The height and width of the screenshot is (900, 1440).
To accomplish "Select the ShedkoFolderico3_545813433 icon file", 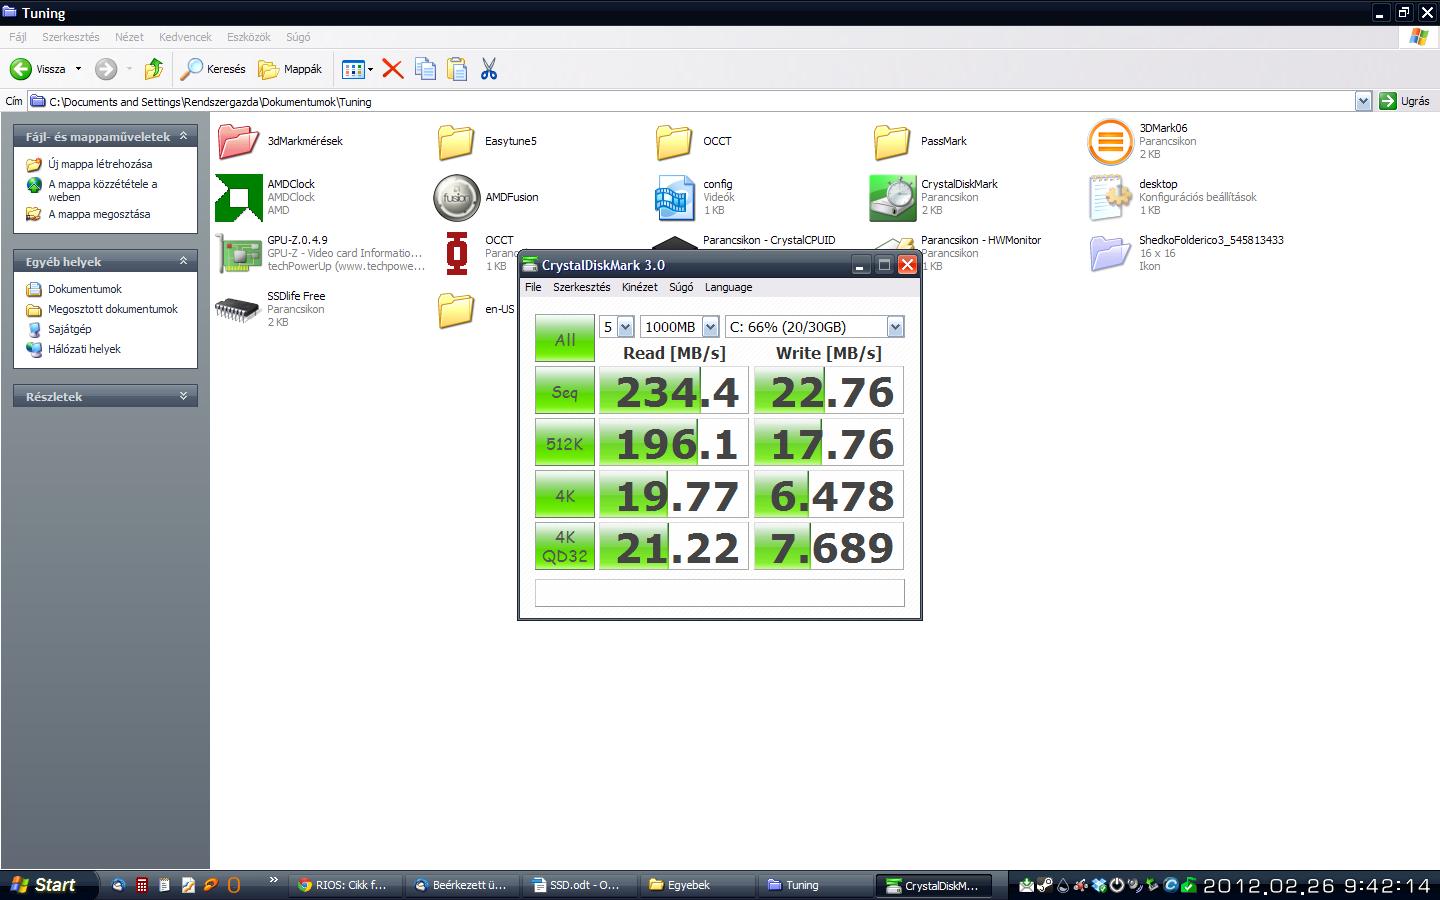I will click(1110, 254).
